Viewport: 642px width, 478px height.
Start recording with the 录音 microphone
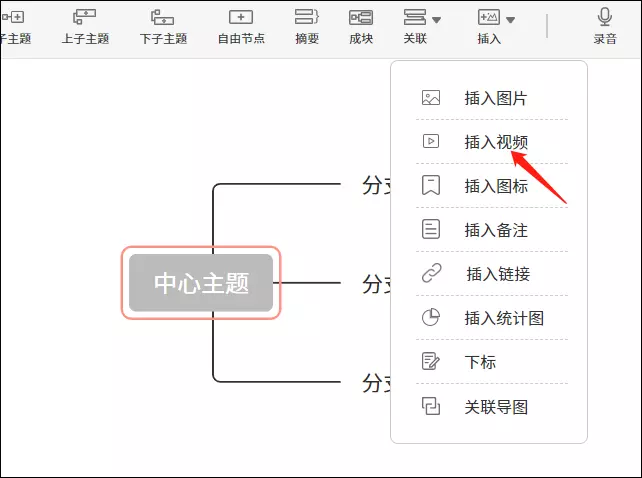click(x=604, y=17)
